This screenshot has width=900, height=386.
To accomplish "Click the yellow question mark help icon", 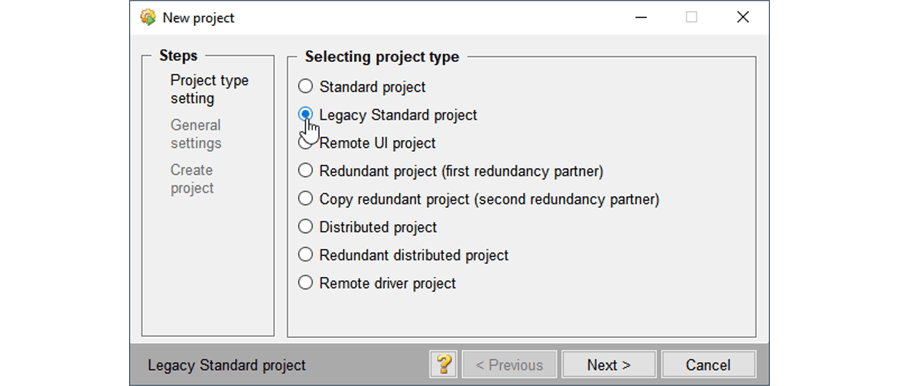I will pyautogui.click(x=443, y=365).
